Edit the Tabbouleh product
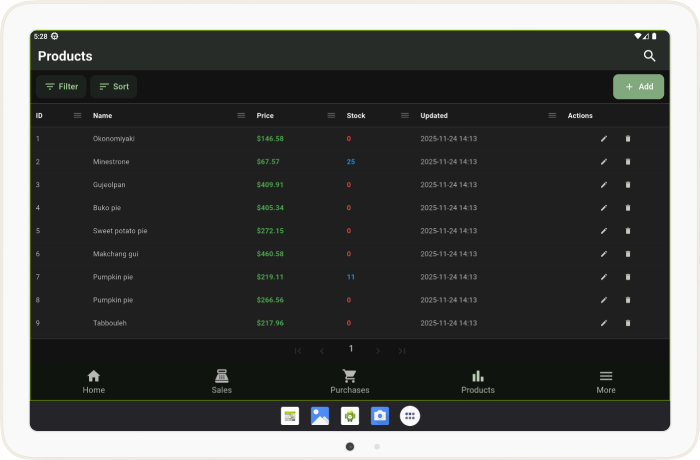The image size is (700, 460). coord(604,323)
